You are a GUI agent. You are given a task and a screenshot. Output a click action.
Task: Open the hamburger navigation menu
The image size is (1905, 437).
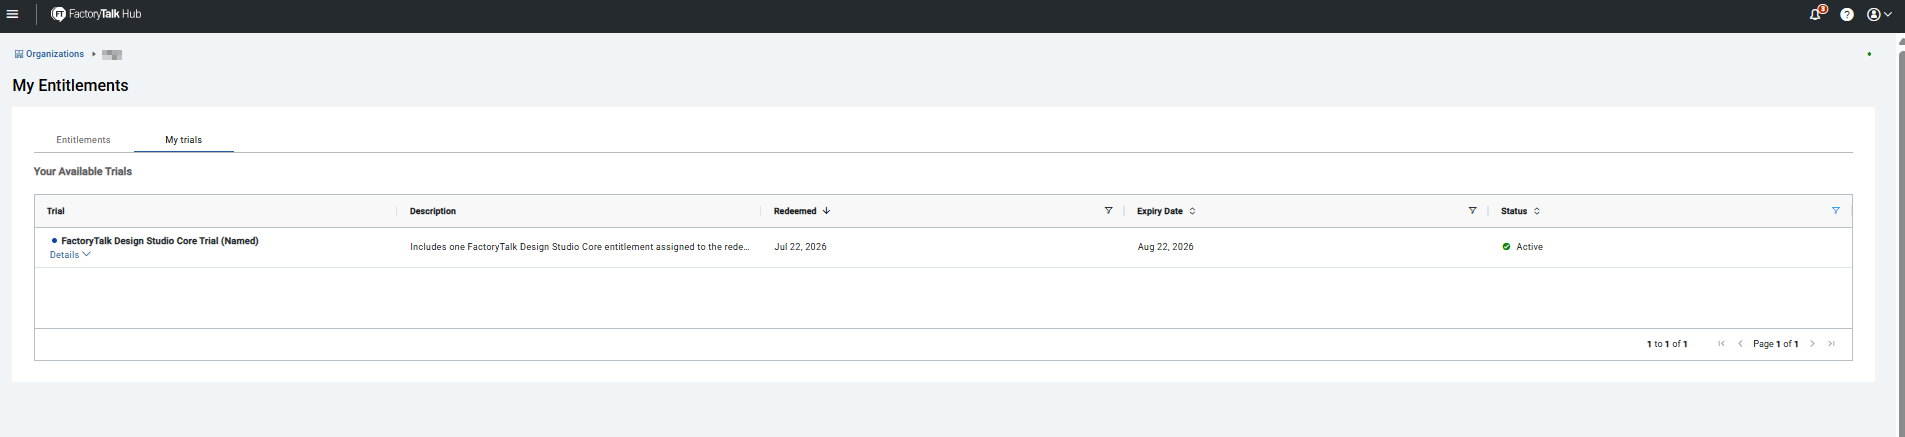click(x=12, y=14)
